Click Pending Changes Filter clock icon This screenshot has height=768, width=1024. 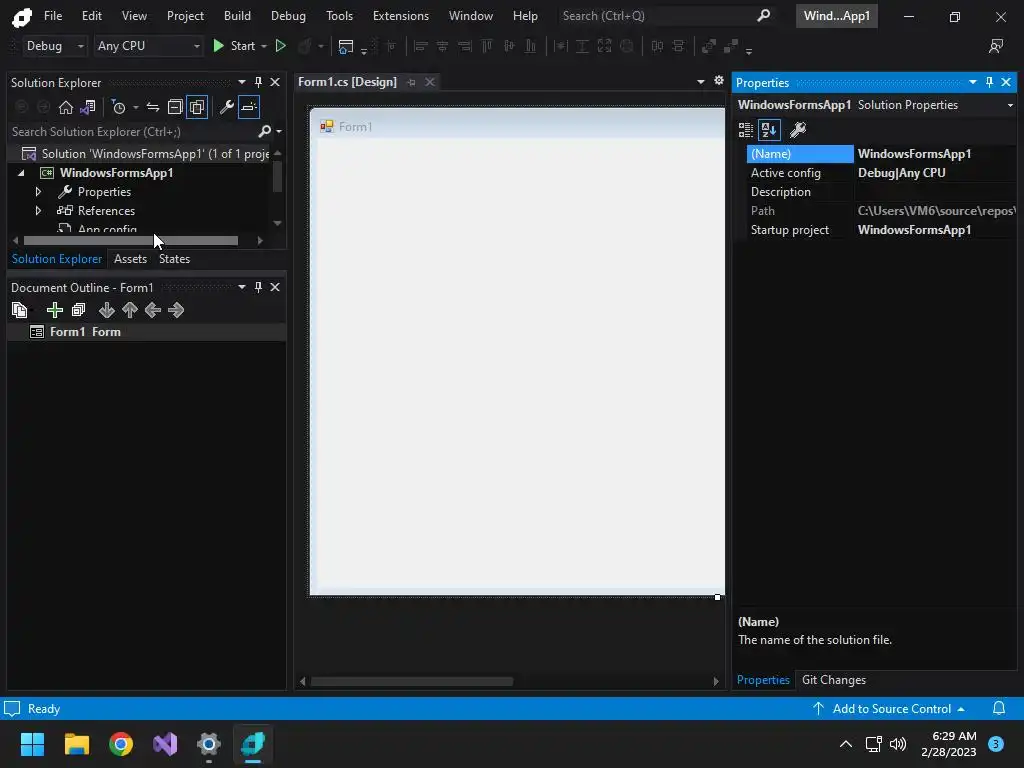(118, 107)
